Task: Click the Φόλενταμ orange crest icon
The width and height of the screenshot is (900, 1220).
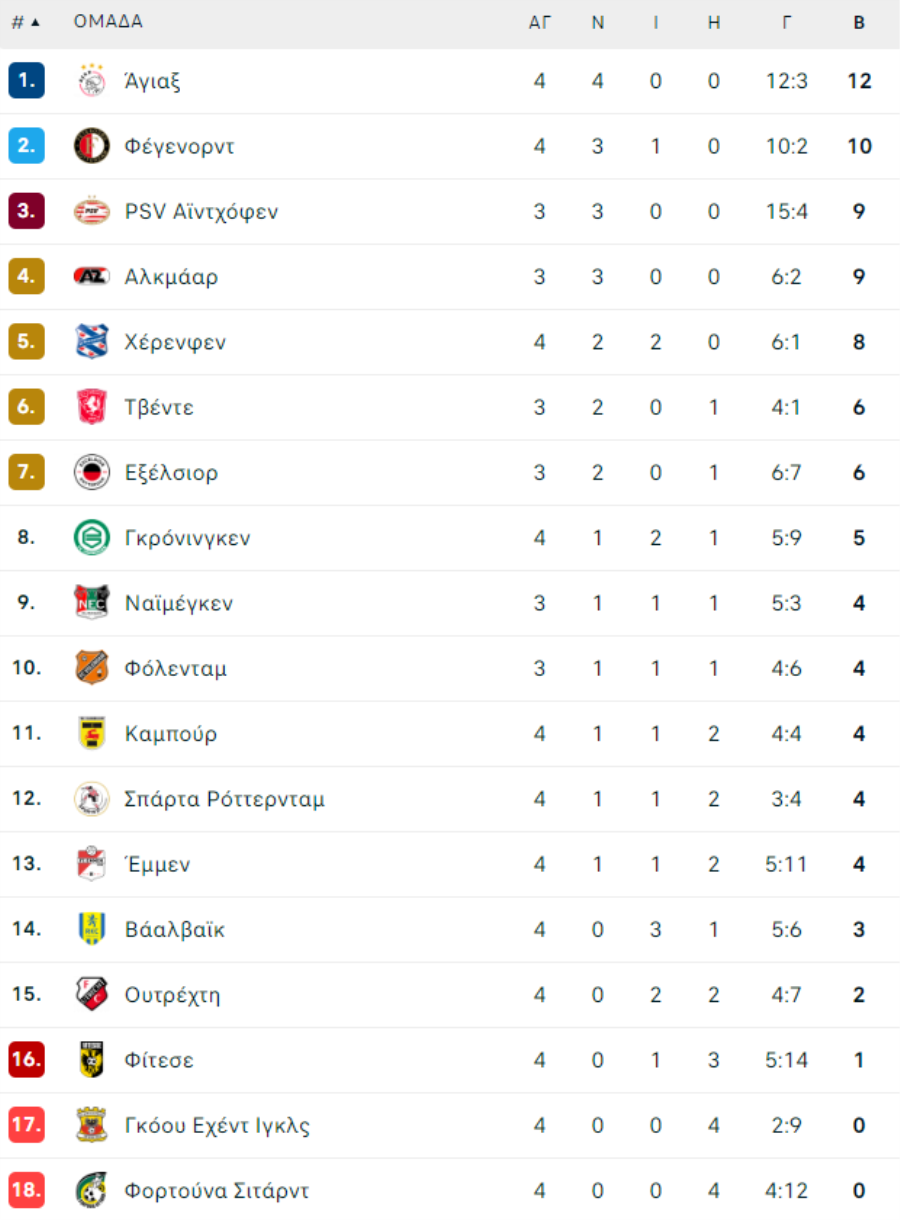Action: (92, 668)
